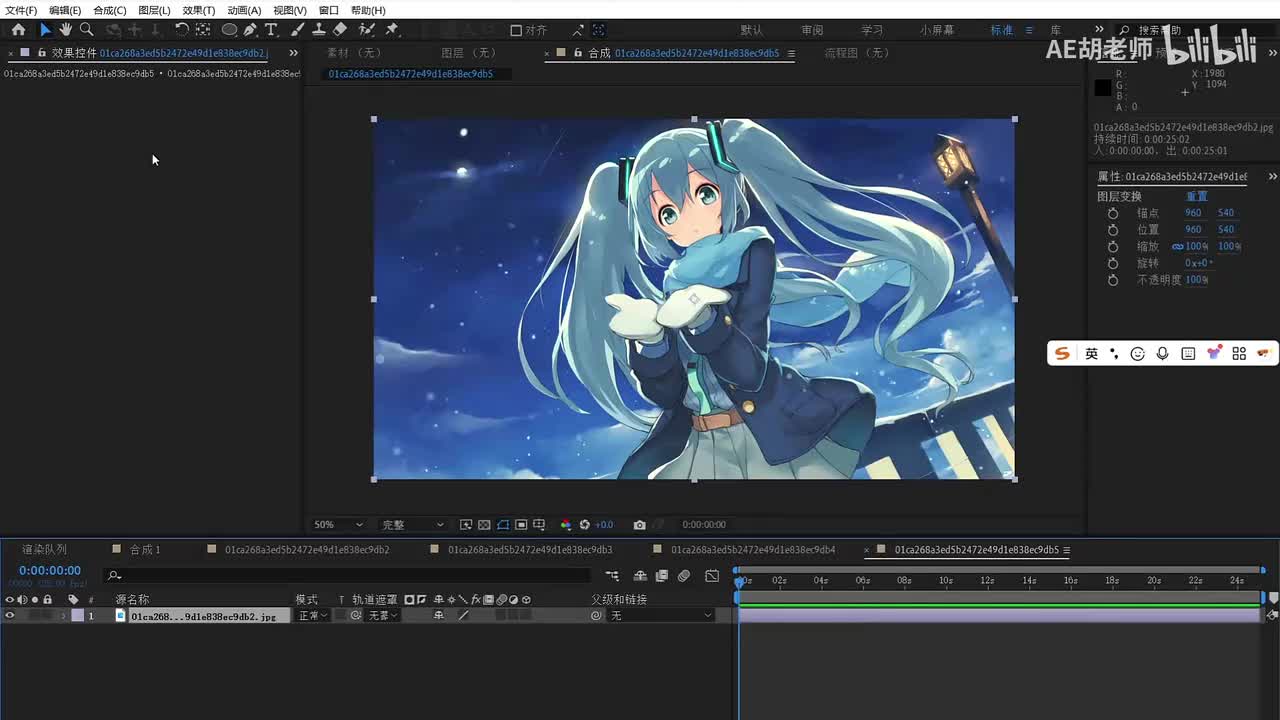Image resolution: width=1280 pixels, height=720 pixels.
Task: Open the parent link 无 dropdown
Action: coord(661,616)
